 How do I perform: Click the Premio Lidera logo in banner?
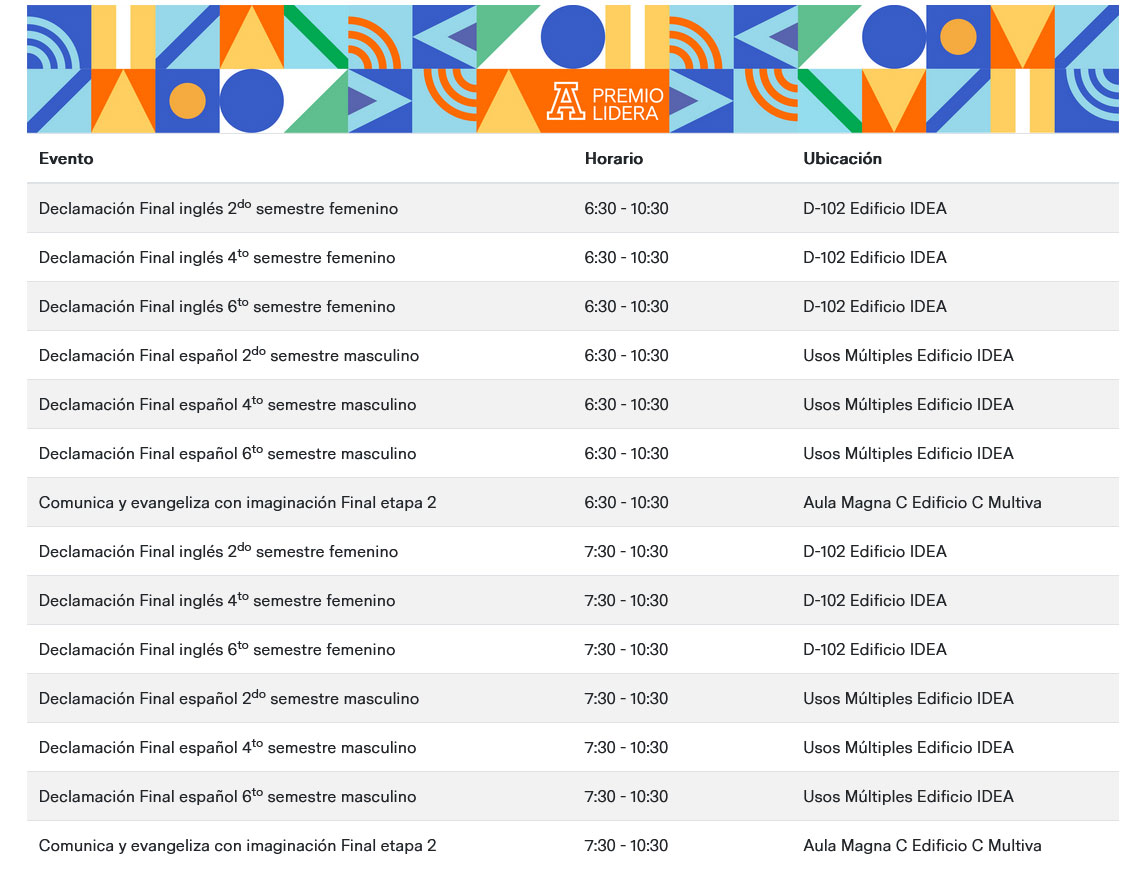pyautogui.click(x=605, y=102)
